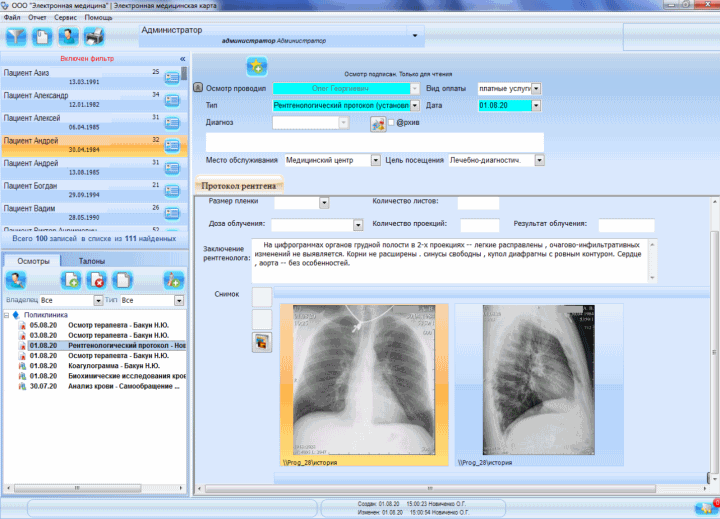Open the Файл menu
720x519 pixels.
(x=12, y=17)
